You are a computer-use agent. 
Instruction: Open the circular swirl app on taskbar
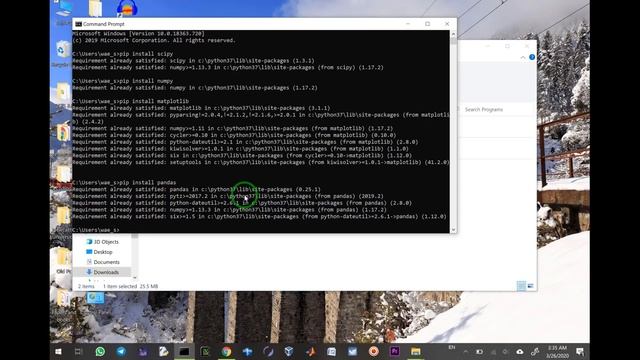tap(268, 351)
